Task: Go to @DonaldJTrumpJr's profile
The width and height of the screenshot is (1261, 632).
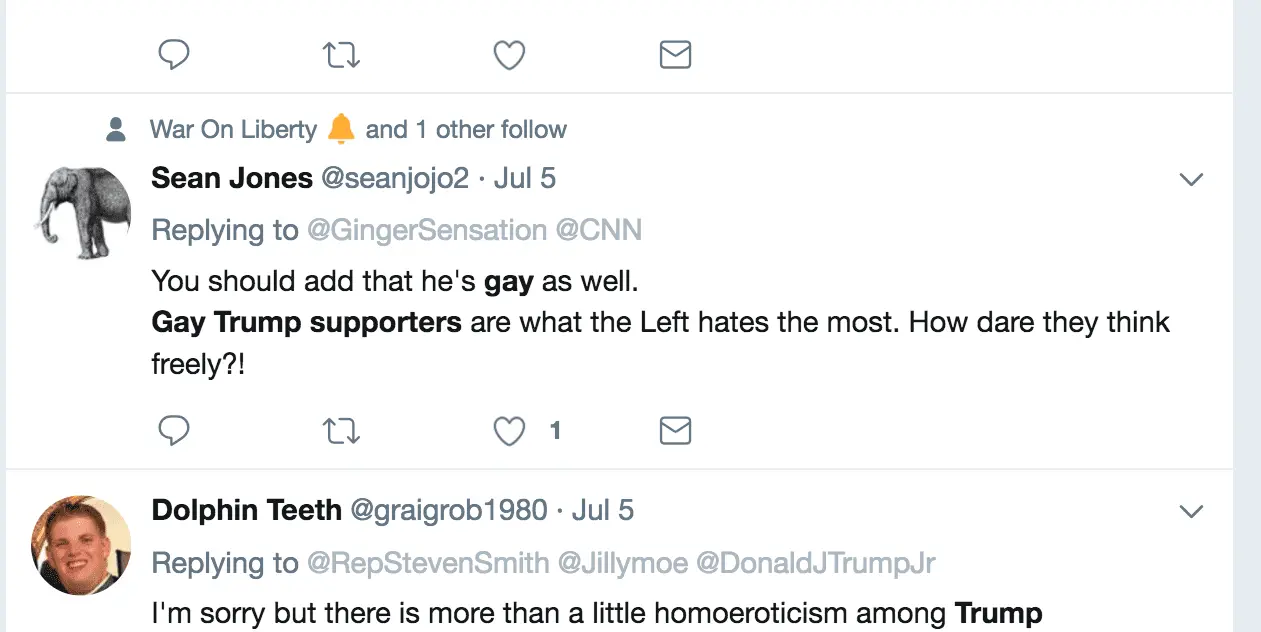Action: (x=815, y=563)
